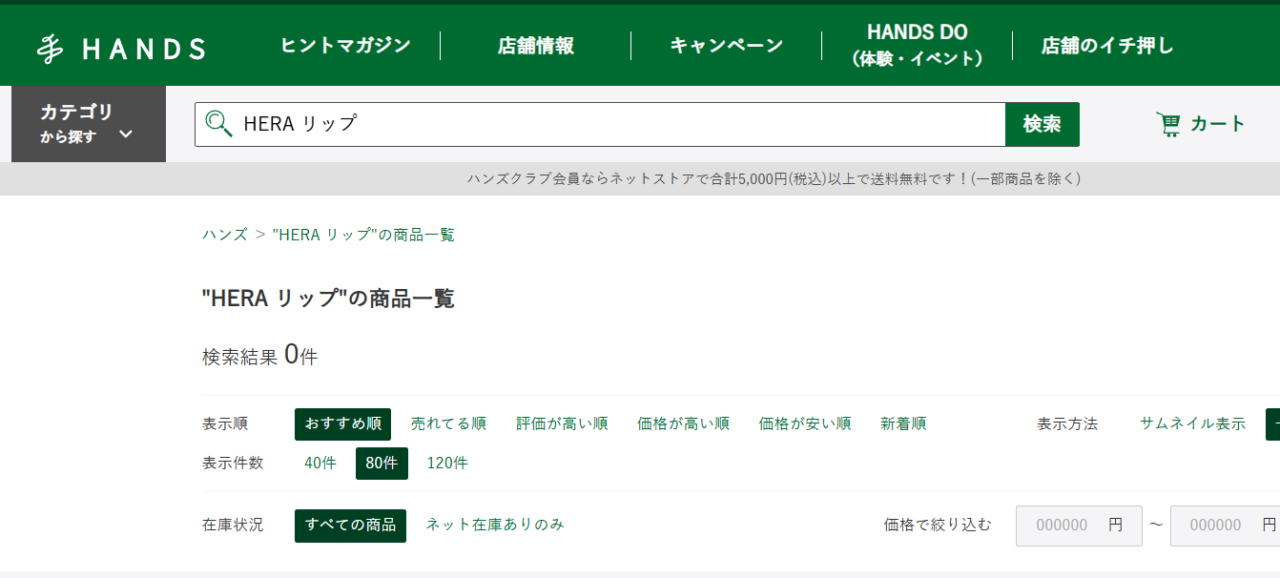Click "HERA リップ"の商品一覧 heading
Image resolution: width=1280 pixels, height=578 pixels.
[328, 298]
